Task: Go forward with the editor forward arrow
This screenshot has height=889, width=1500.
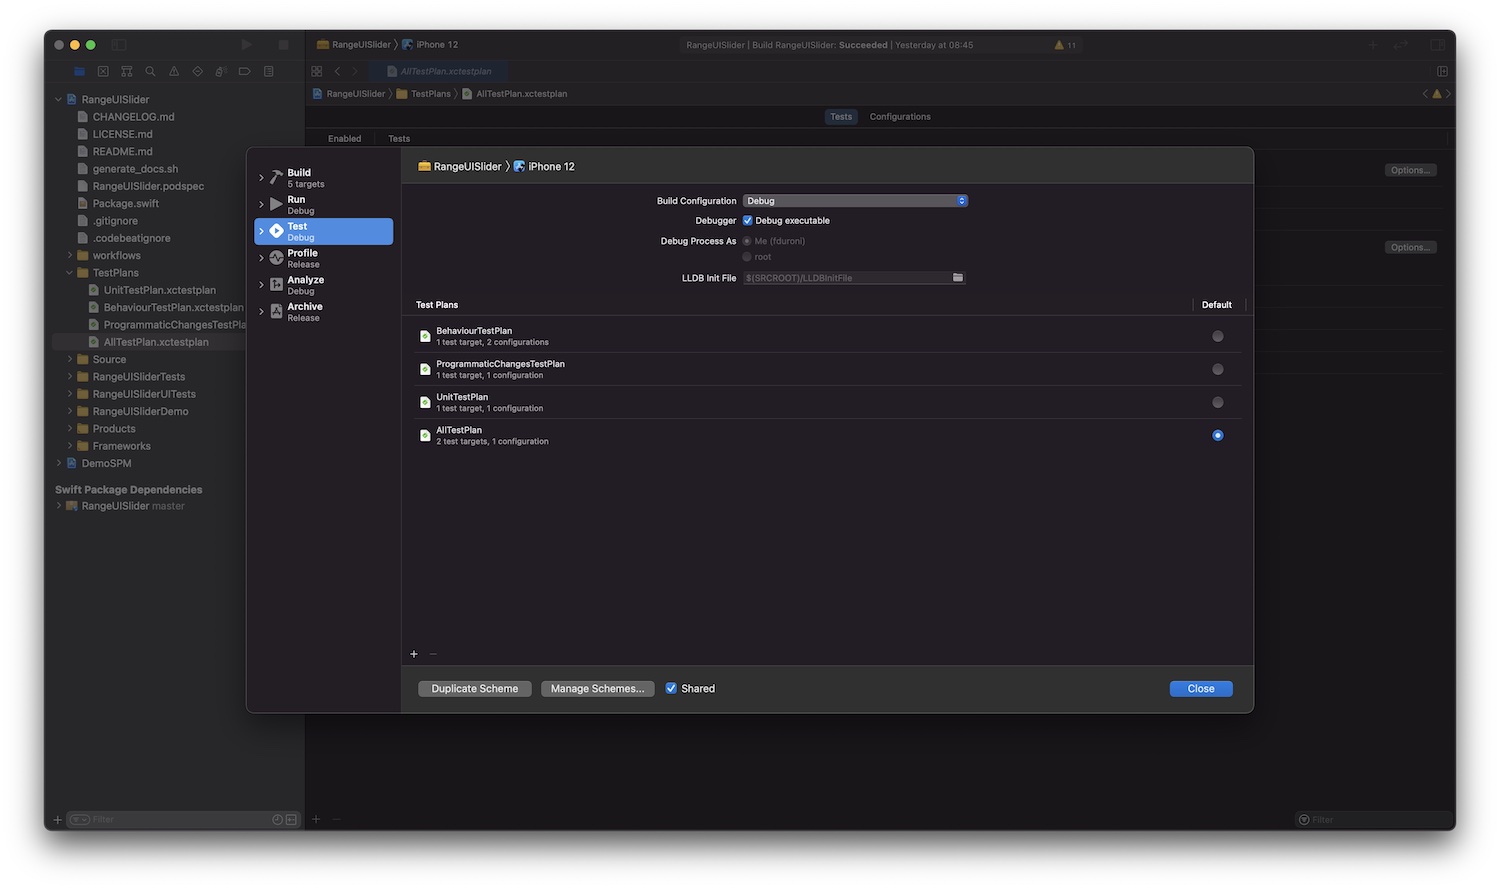Action: coord(355,72)
